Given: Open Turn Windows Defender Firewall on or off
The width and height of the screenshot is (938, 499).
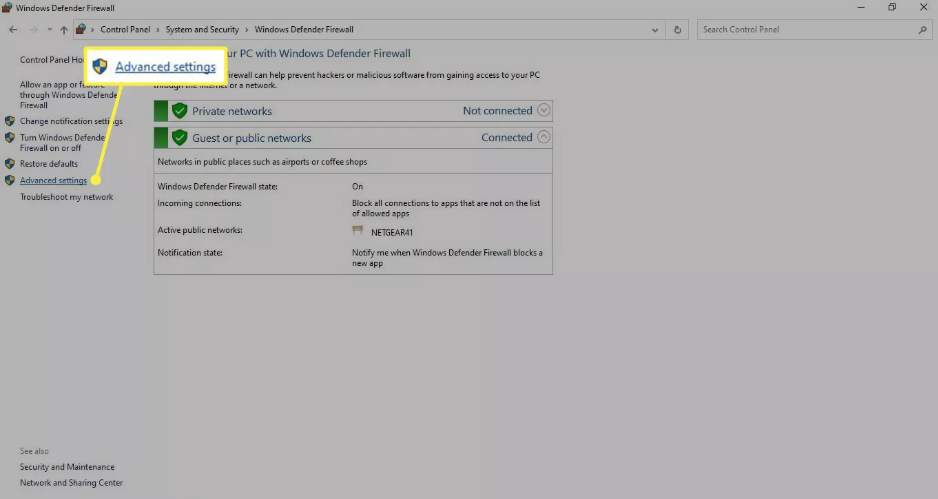Looking at the screenshot, I should pos(62,142).
